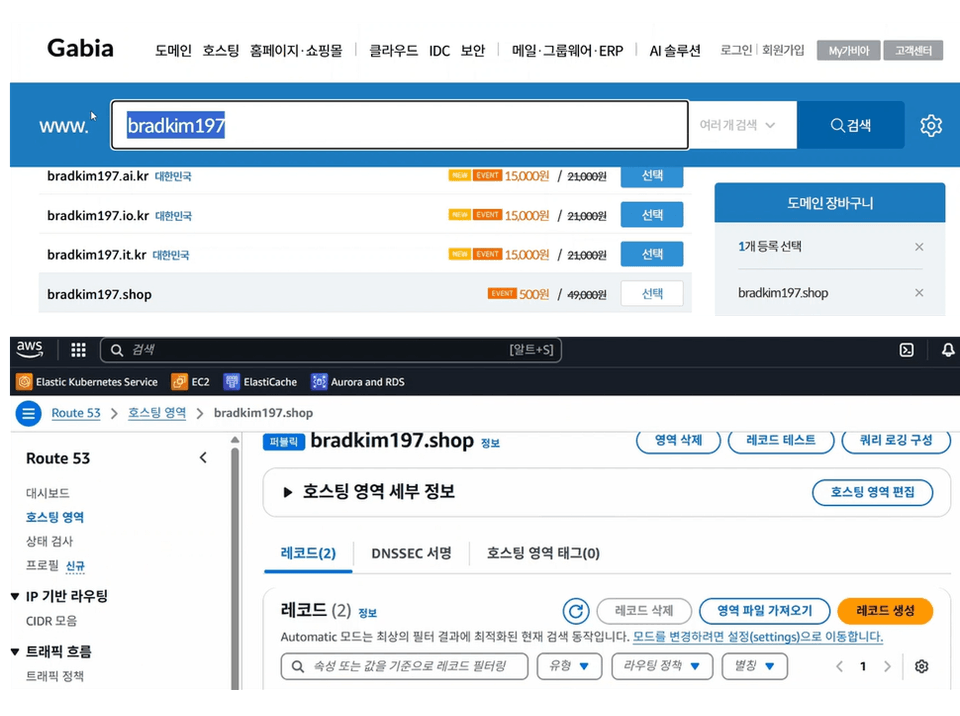Go to previous records page
Image resolution: width=960 pixels, height=716 pixels.
point(839,666)
